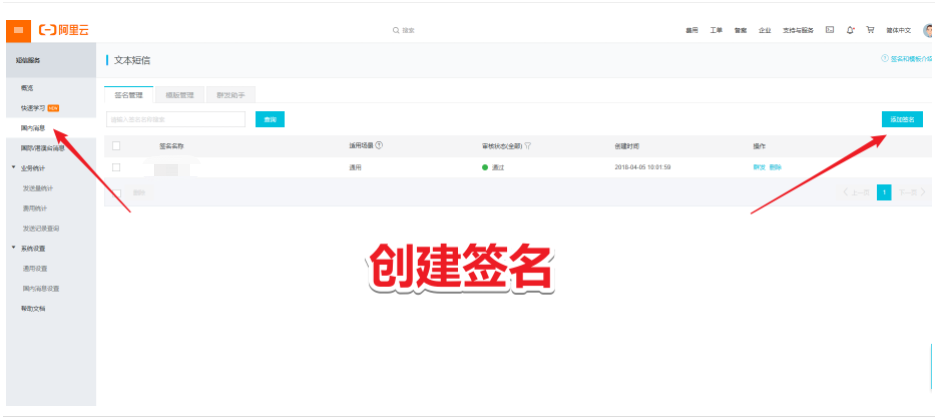
Task: Click the 添加签名 button
Action: (x=902, y=119)
